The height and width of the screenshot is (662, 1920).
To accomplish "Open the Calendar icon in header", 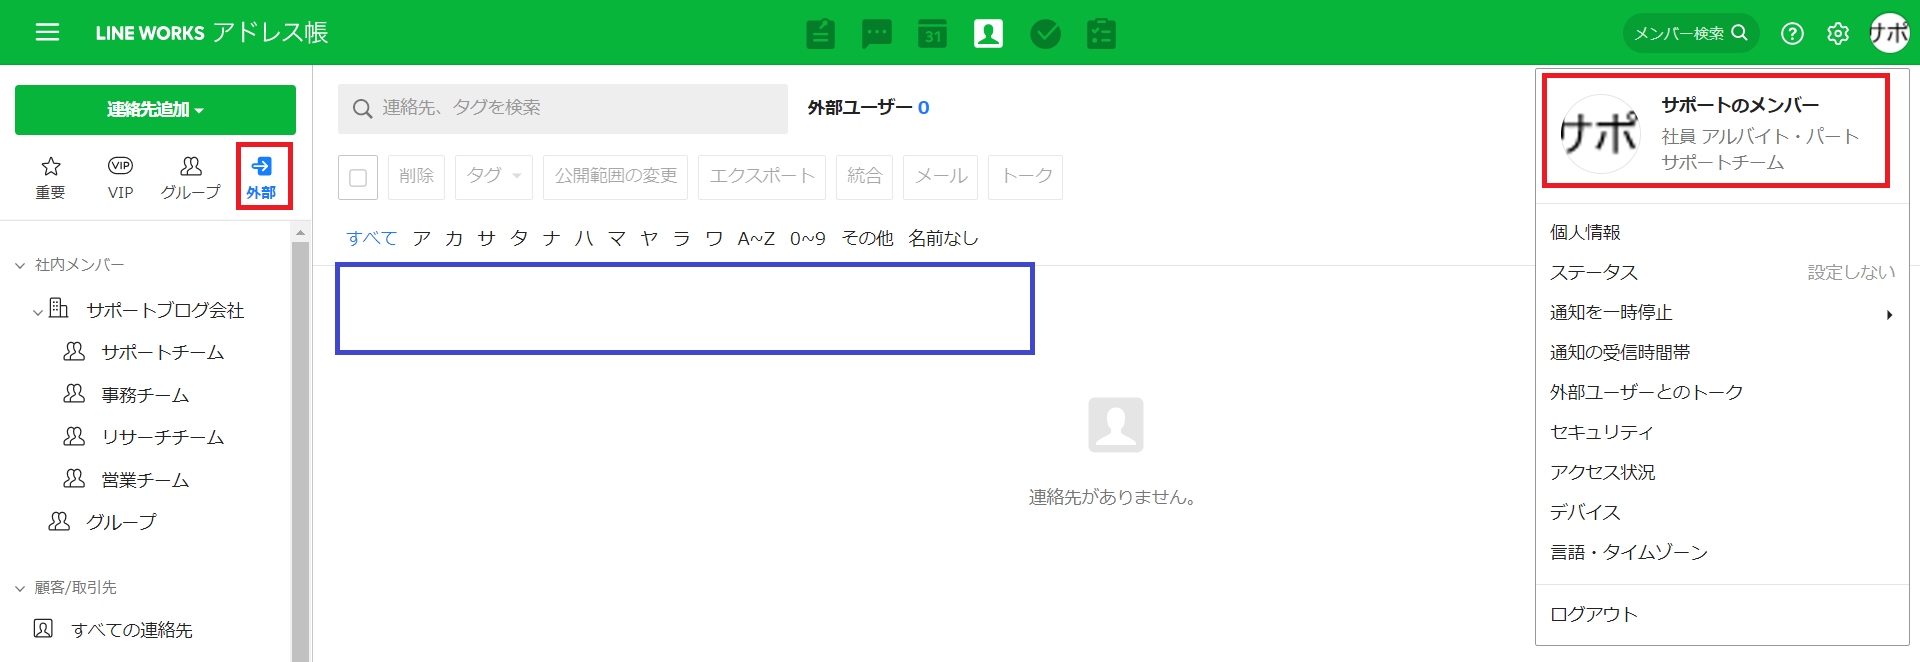I will point(932,34).
